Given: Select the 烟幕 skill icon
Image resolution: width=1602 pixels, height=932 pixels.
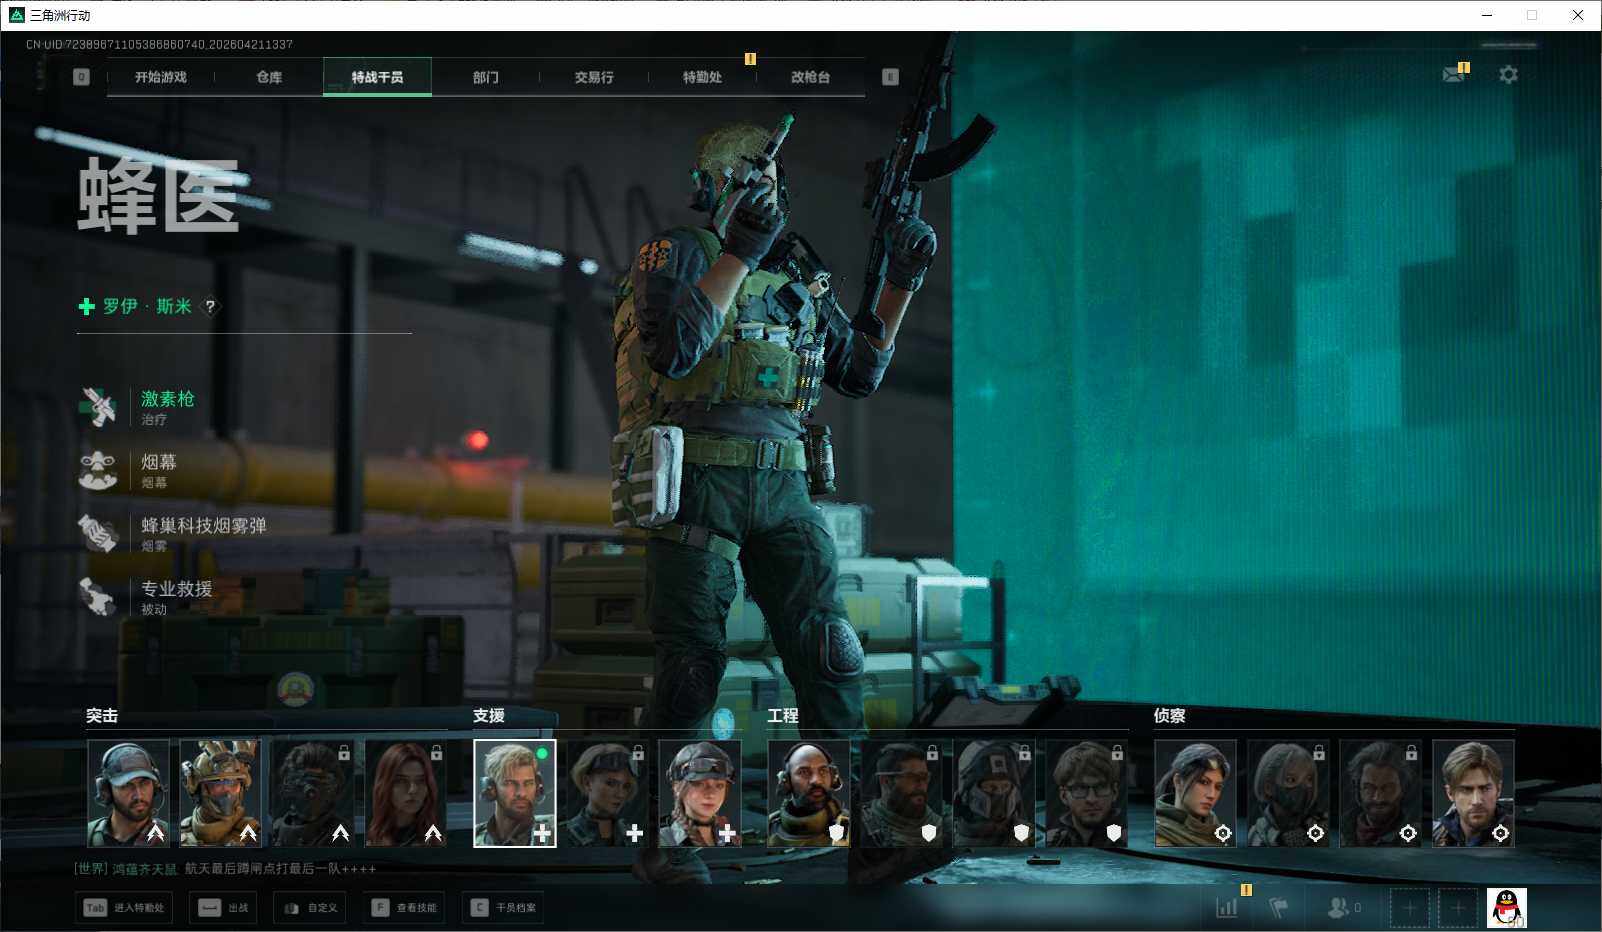Looking at the screenshot, I should tap(99, 470).
